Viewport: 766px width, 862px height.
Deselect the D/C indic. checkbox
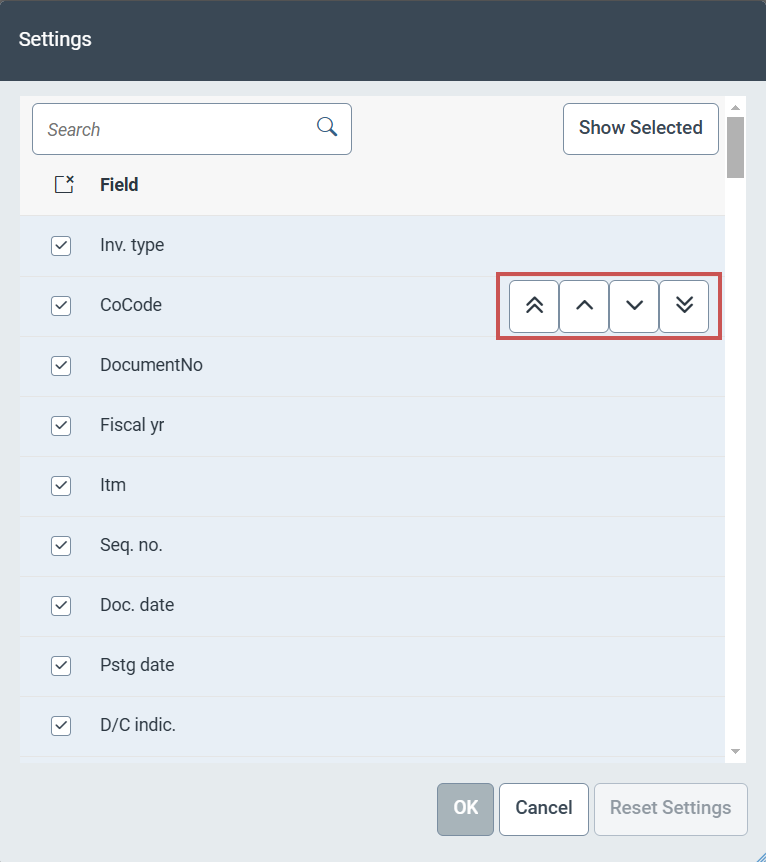click(x=61, y=726)
